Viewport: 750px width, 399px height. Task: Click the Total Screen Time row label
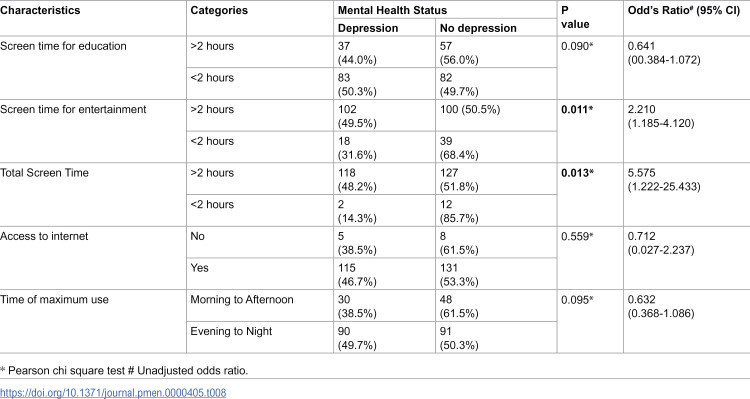pos(44,173)
